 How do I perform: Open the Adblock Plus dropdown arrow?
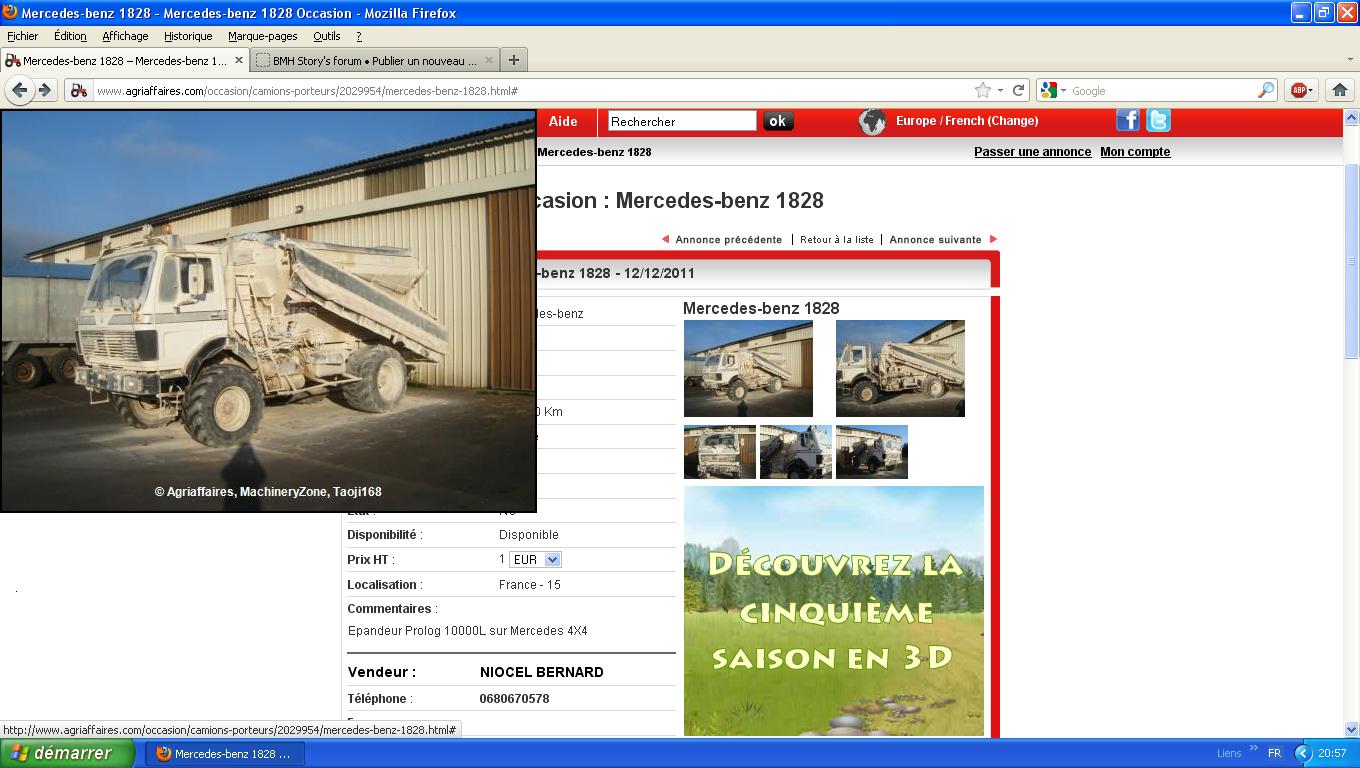(x=1311, y=90)
